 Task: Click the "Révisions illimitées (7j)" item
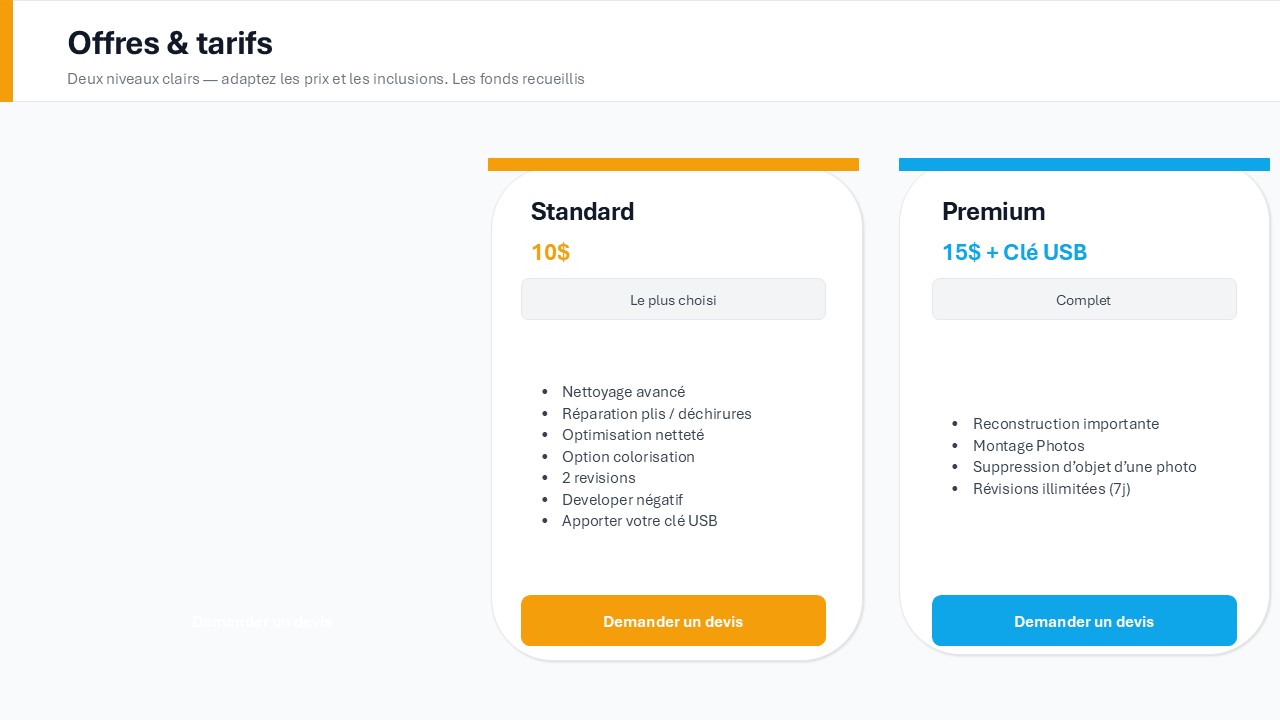coord(1051,489)
